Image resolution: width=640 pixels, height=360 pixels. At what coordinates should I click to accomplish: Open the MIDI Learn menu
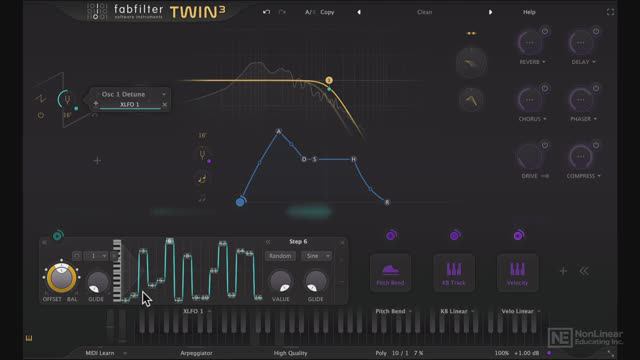tap(105, 353)
